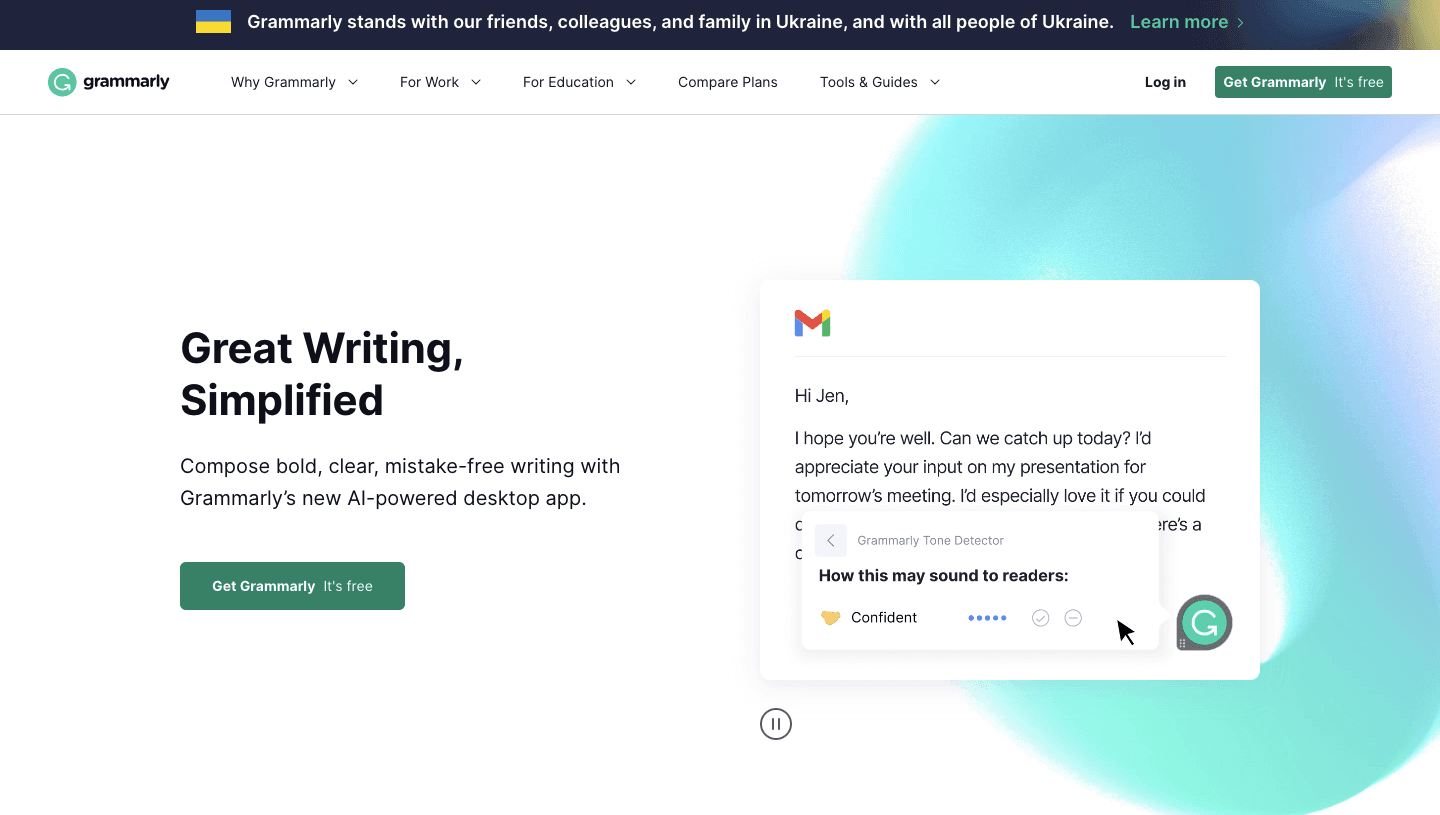The height and width of the screenshot is (815, 1440).
Task: Pause the hero animation
Action: point(776,723)
